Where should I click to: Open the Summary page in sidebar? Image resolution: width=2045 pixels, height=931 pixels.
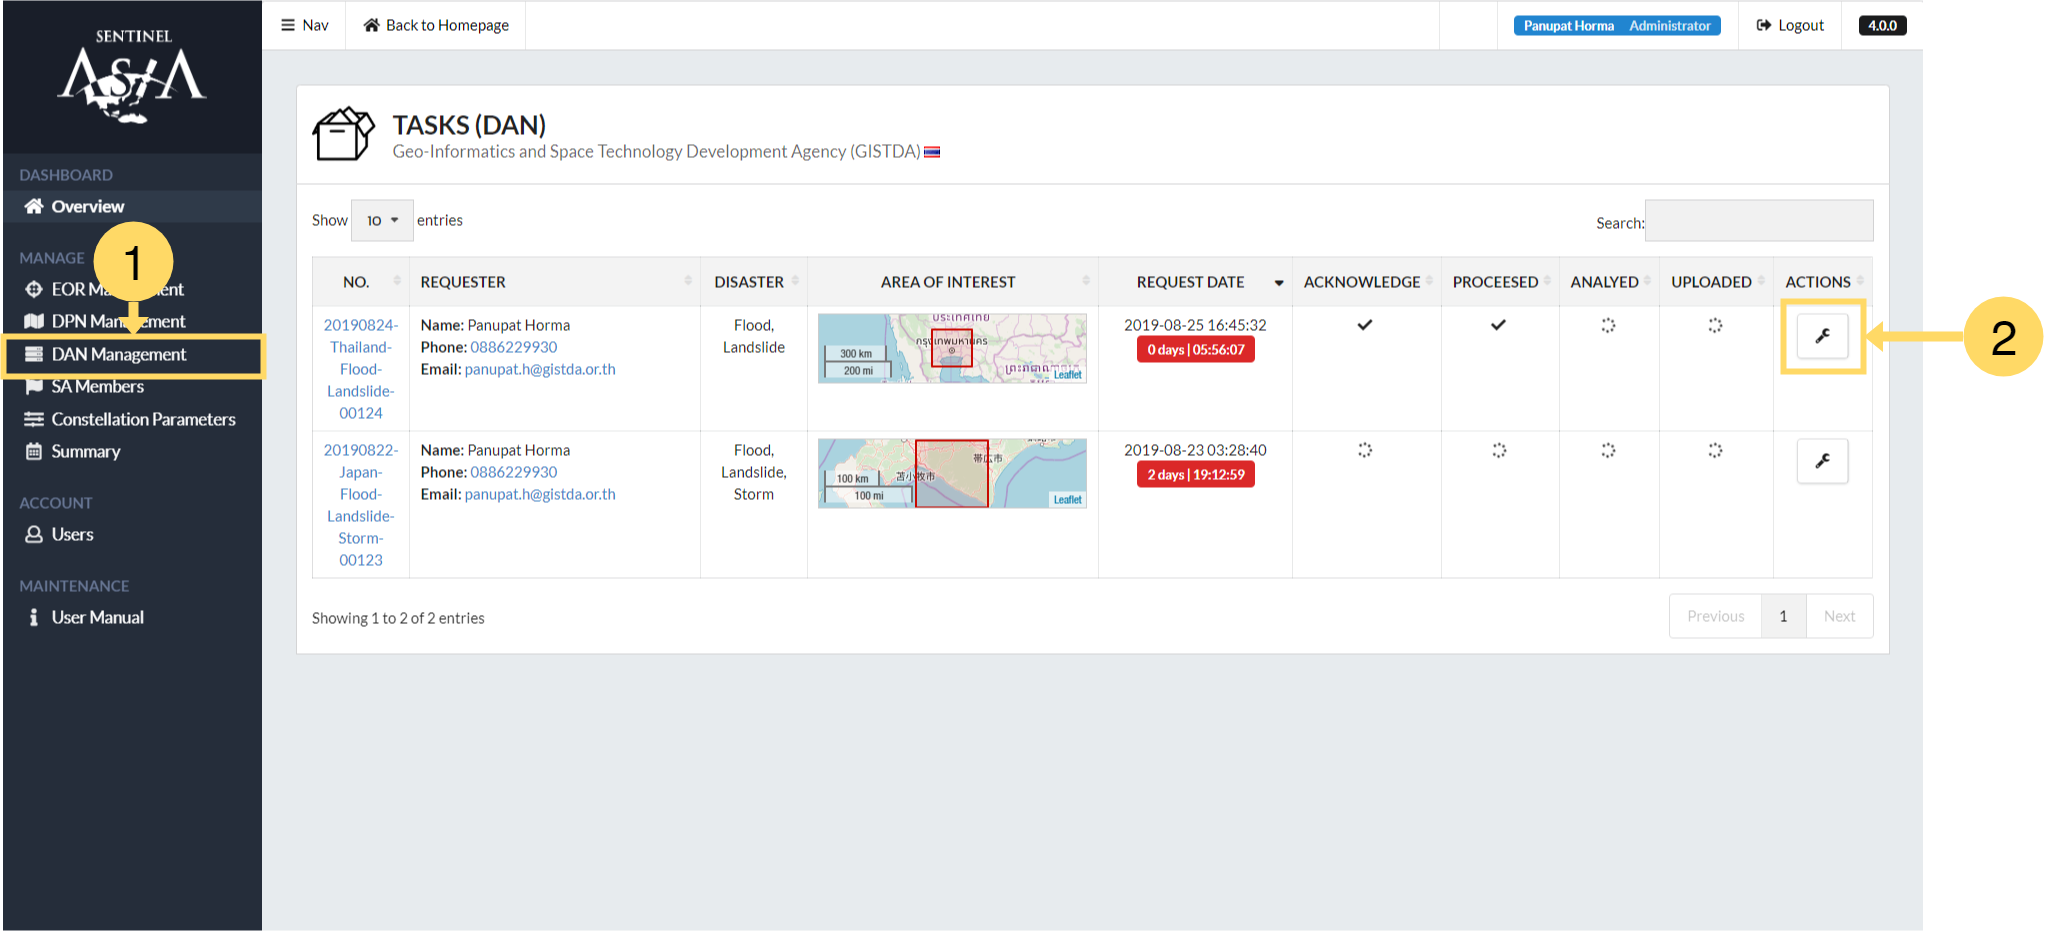point(85,451)
